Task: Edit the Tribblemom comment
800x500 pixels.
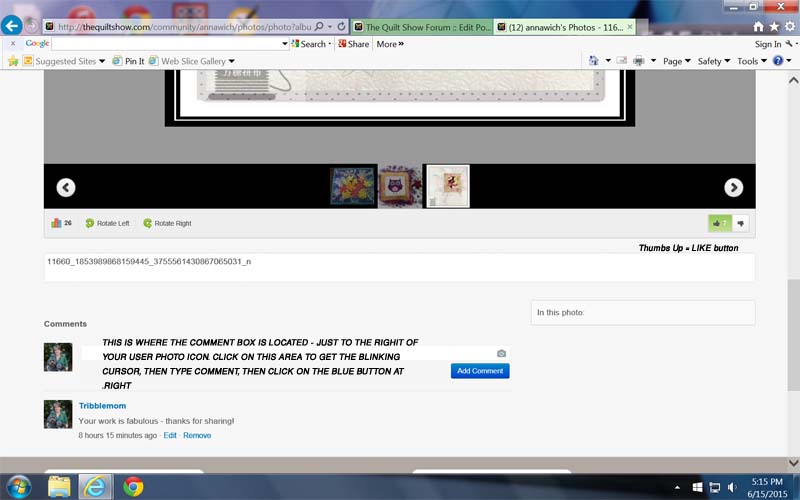Action: [170, 435]
